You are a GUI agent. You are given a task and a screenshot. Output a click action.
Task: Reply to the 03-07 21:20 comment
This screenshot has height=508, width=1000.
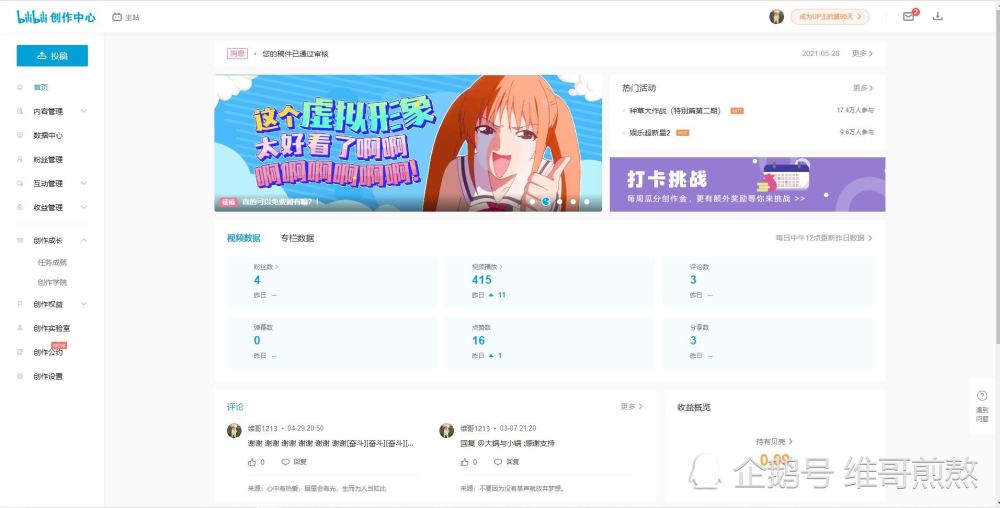(506, 461)
